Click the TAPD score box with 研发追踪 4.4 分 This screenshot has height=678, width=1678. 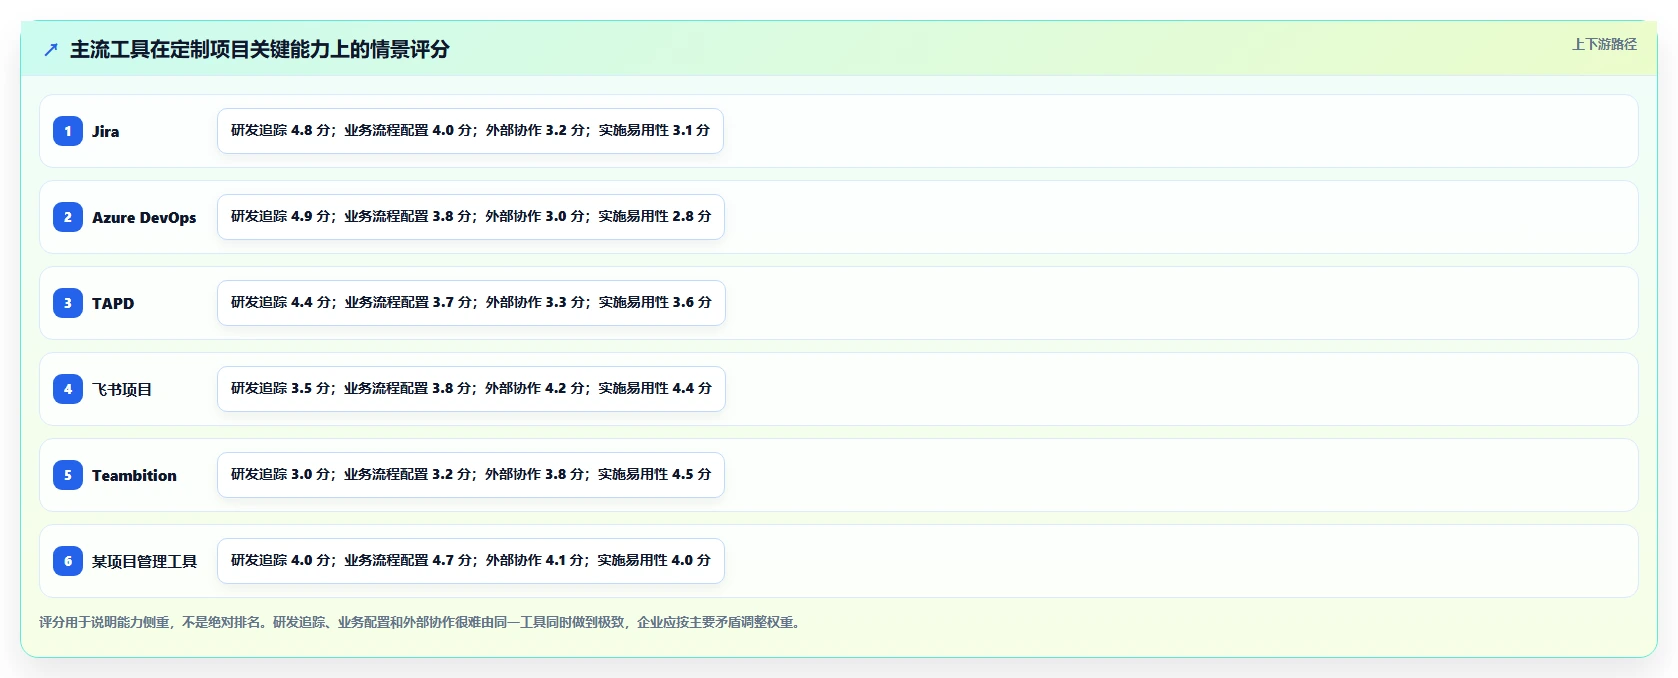[x=471, y=303]
